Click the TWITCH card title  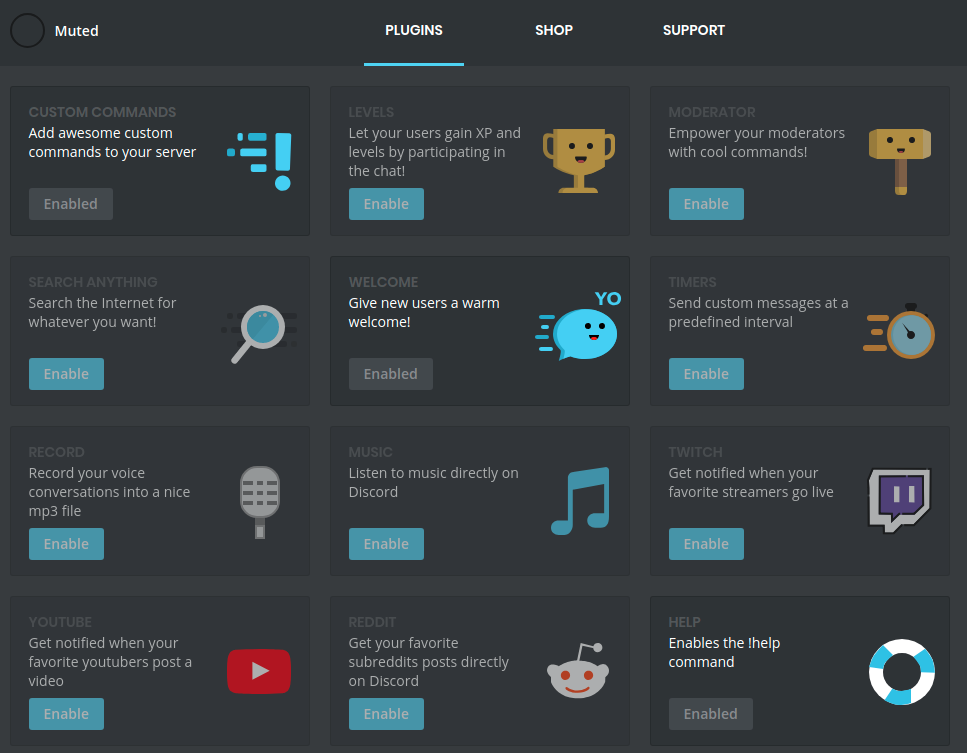pyautogui.click(x=696, y=452)
